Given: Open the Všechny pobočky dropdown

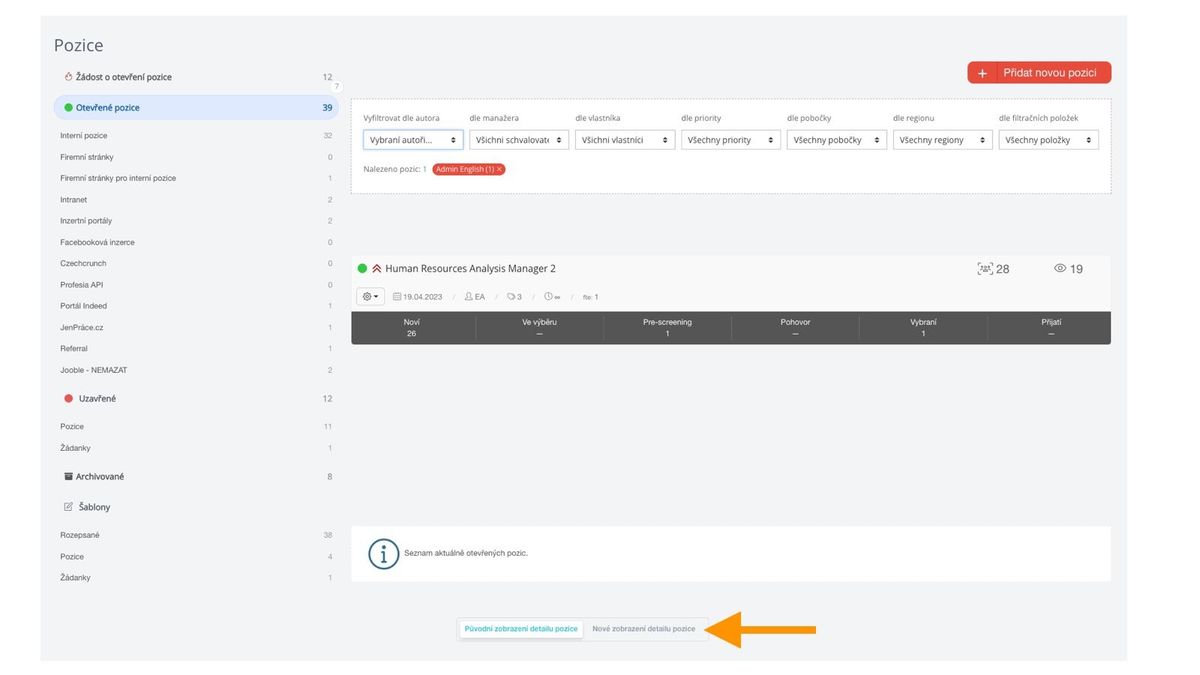Looking at the screenshot, I should tap(837, 140).
